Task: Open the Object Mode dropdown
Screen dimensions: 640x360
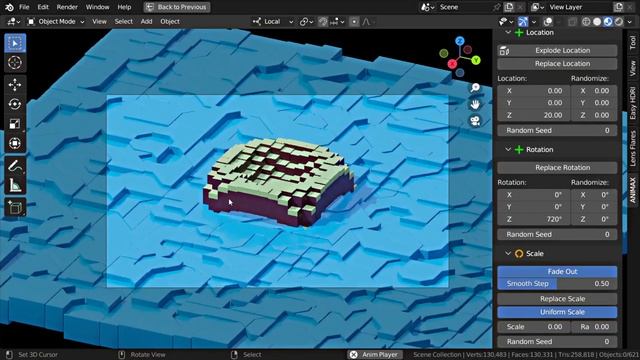Action: point(56,22)
